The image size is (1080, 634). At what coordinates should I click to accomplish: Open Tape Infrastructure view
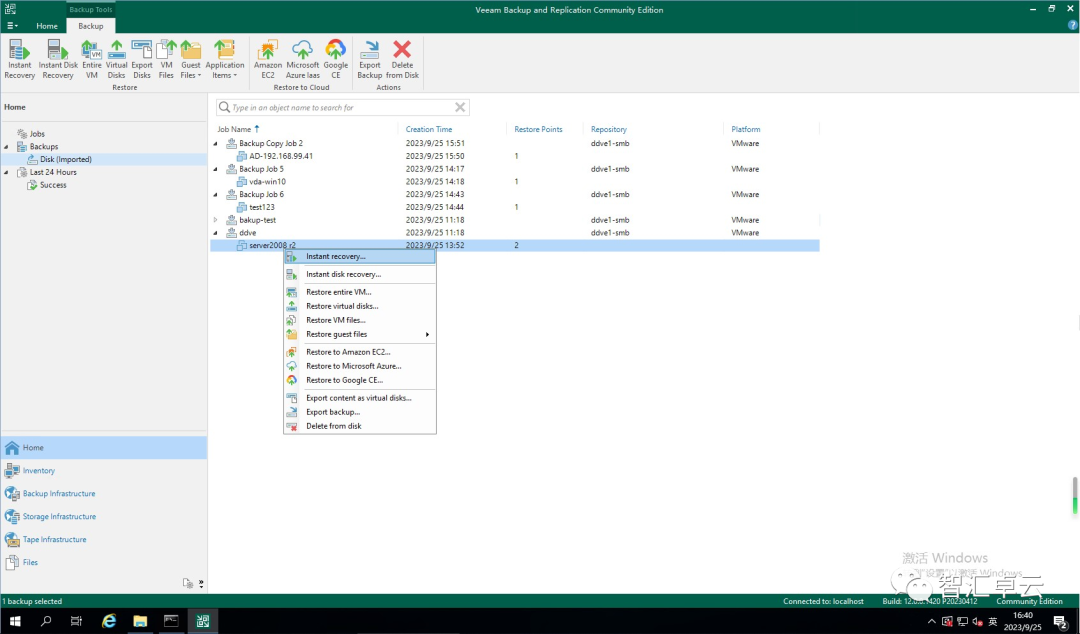[104, 540]
